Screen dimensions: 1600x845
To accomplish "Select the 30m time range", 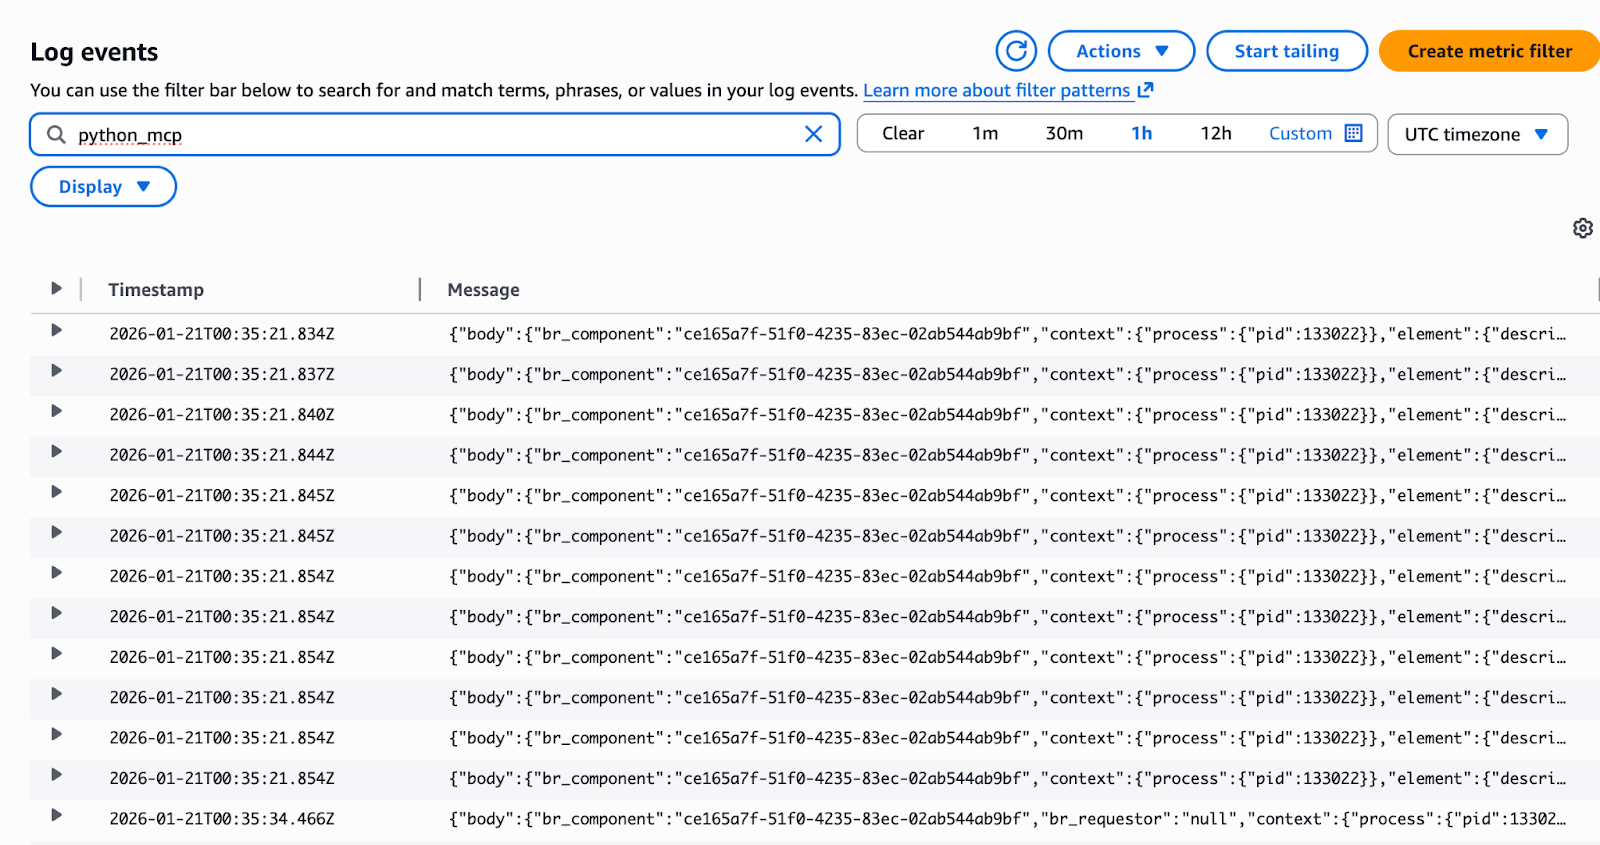I will [x=1064, y=133].
